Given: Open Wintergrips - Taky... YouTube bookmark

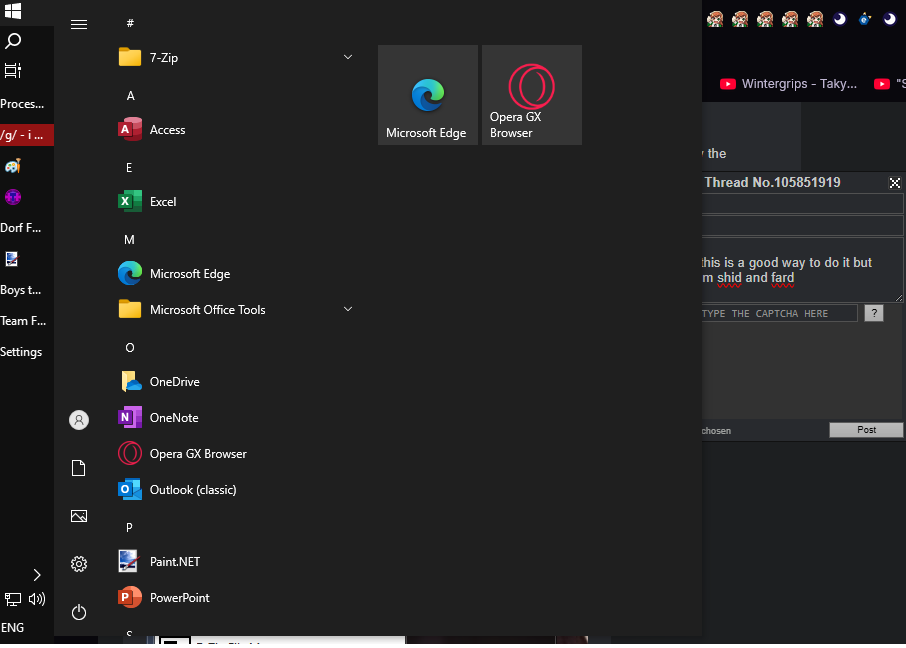Looking at the screenshot, I should click(788, 84).
